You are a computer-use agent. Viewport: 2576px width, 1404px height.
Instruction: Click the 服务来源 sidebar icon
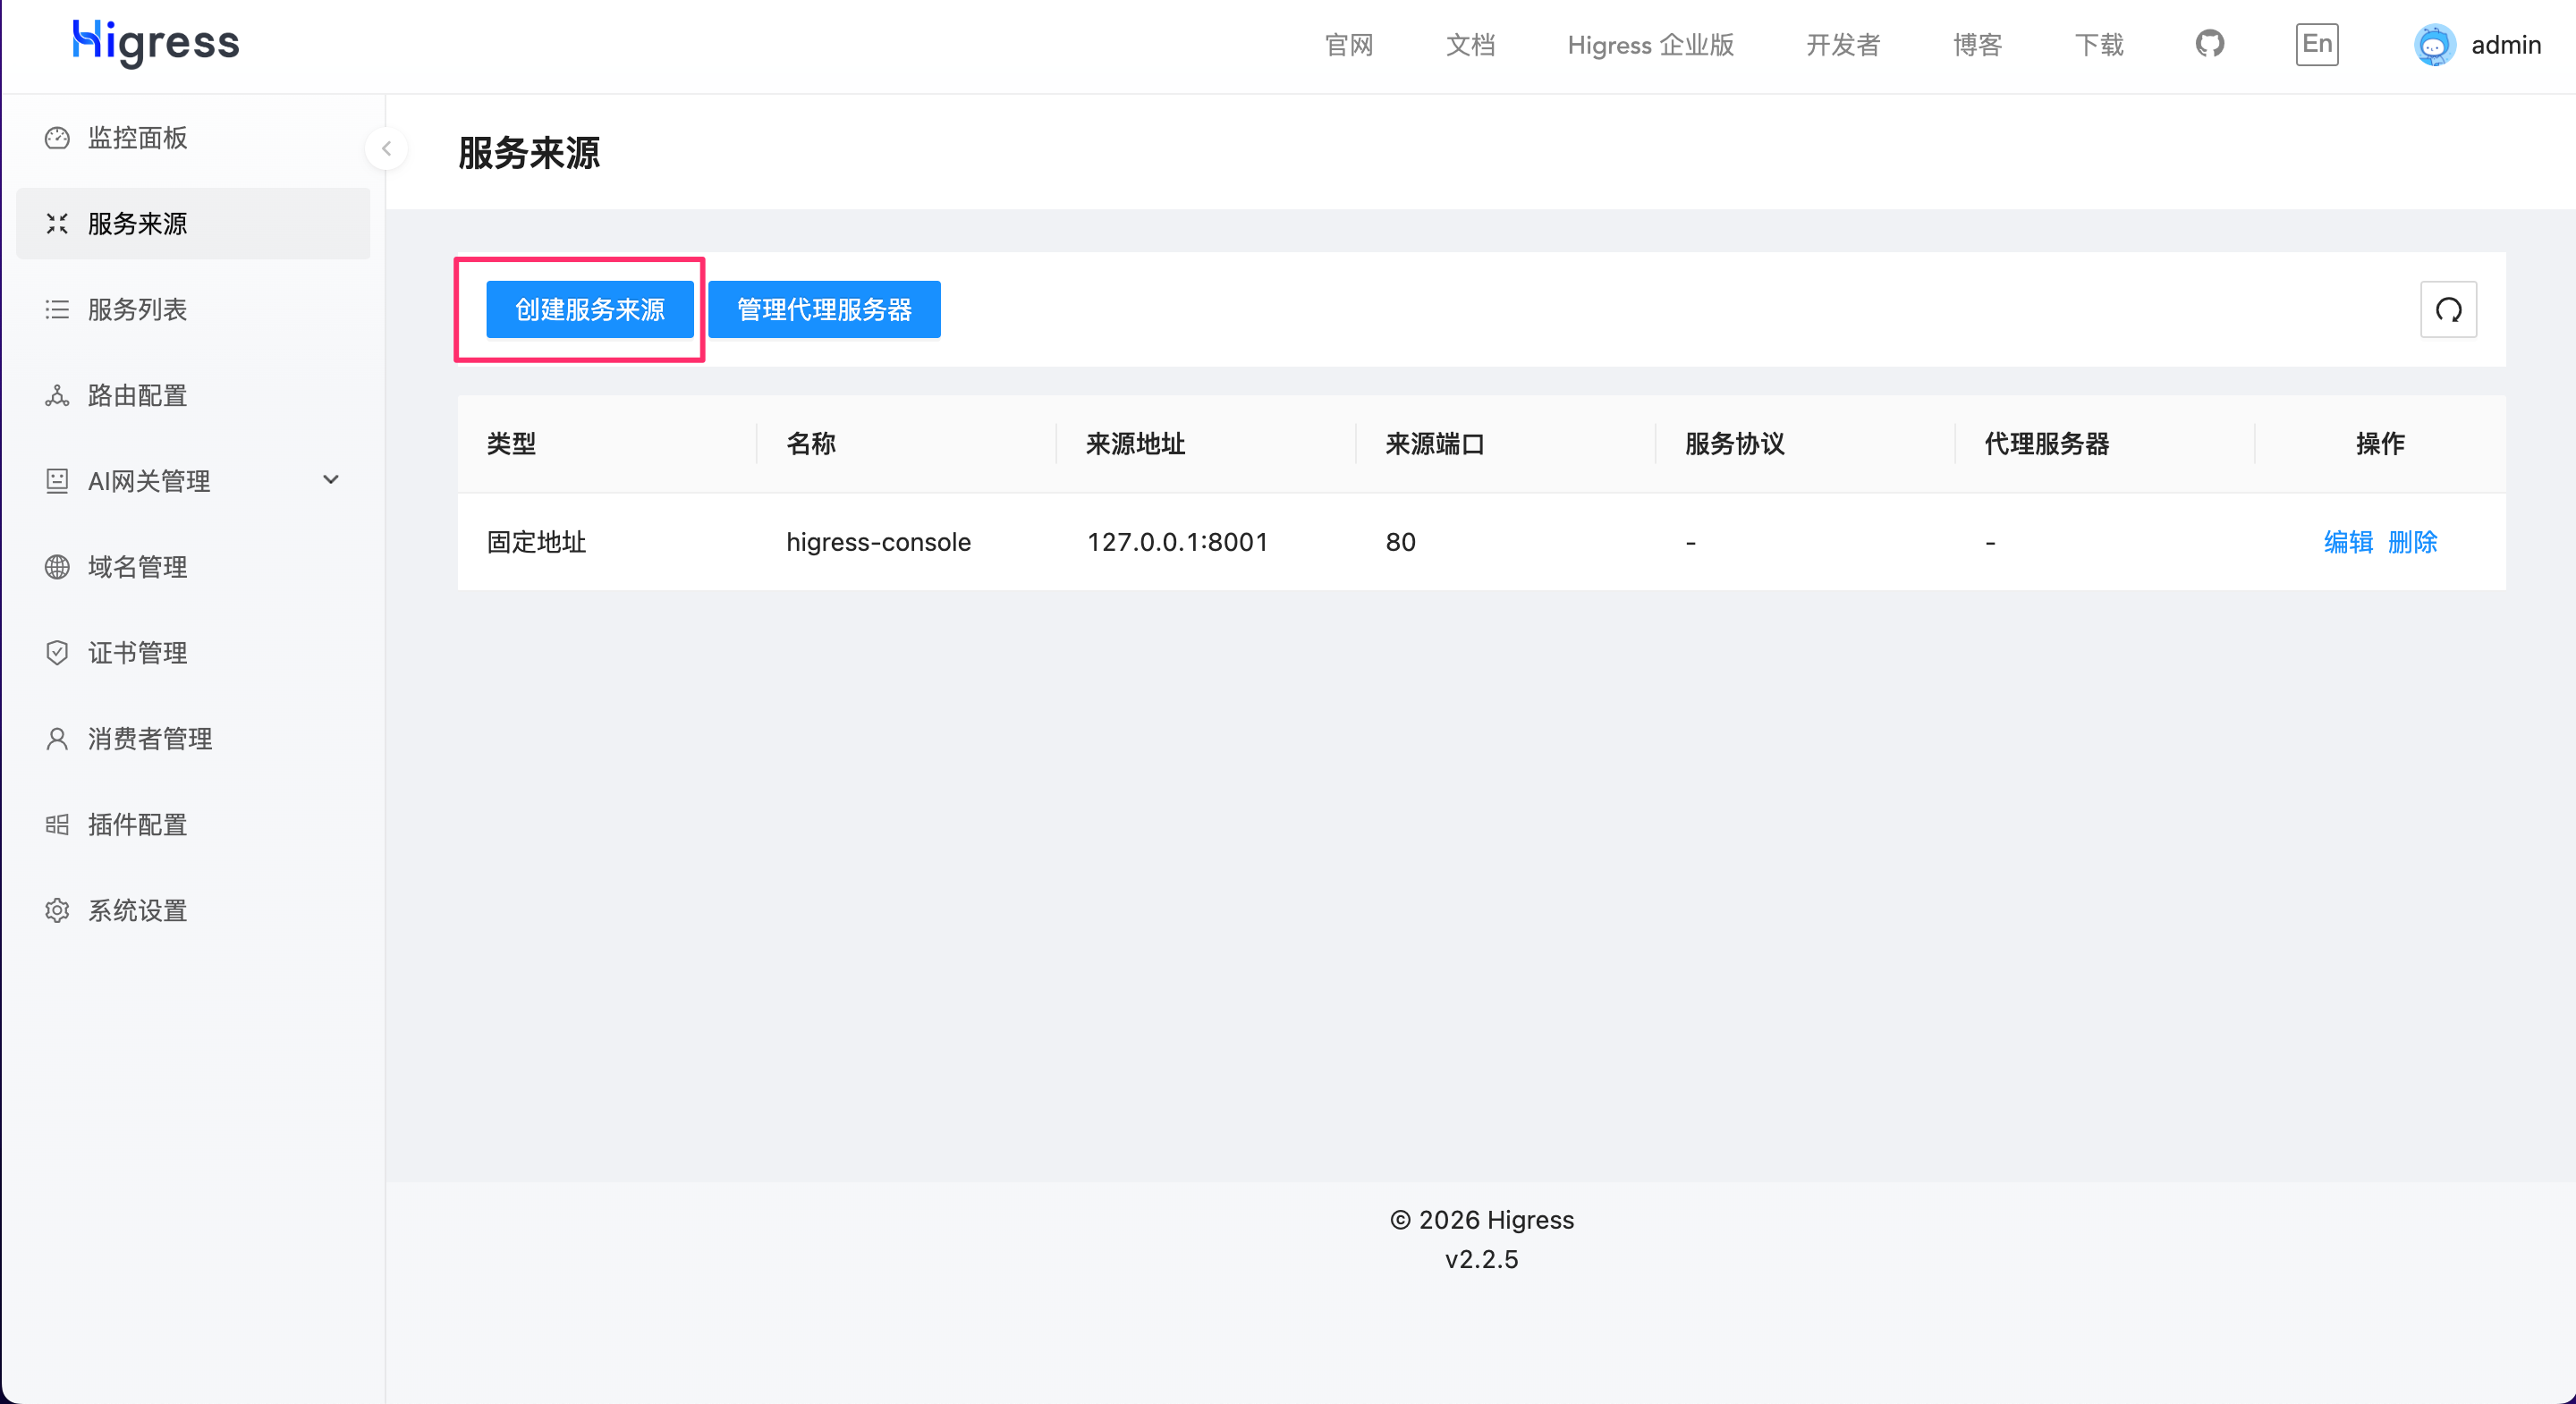click(x=57, y=224)
